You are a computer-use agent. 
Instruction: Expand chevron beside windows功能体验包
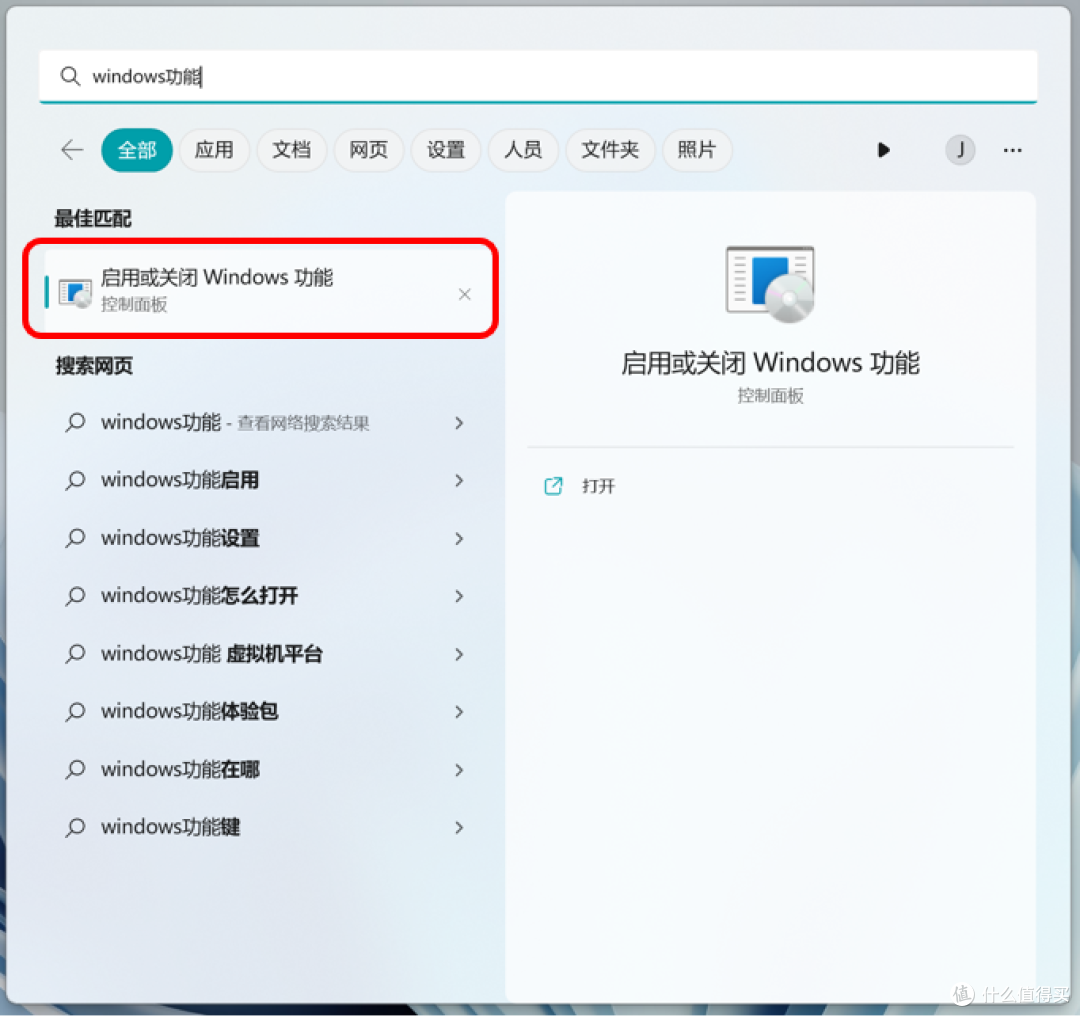point(459,712)
